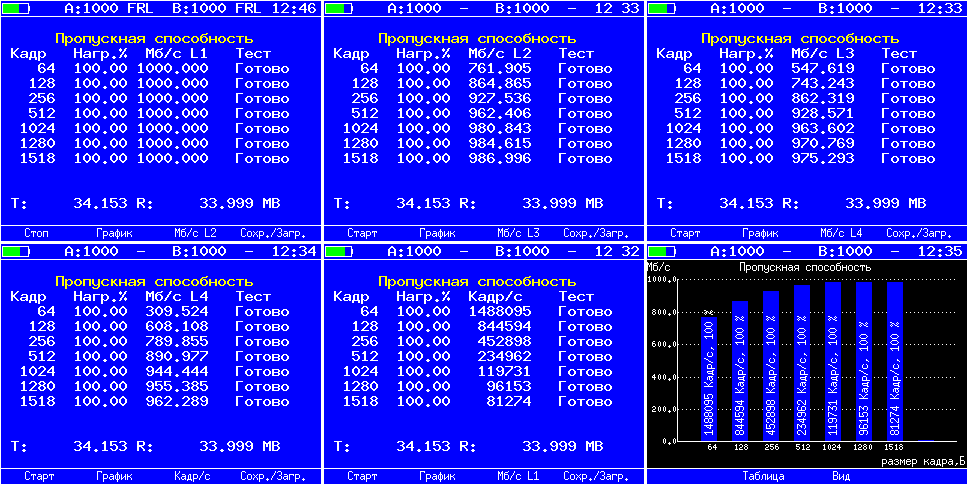
Task: Click the clock reading 12:46
Action: point(296,9)
